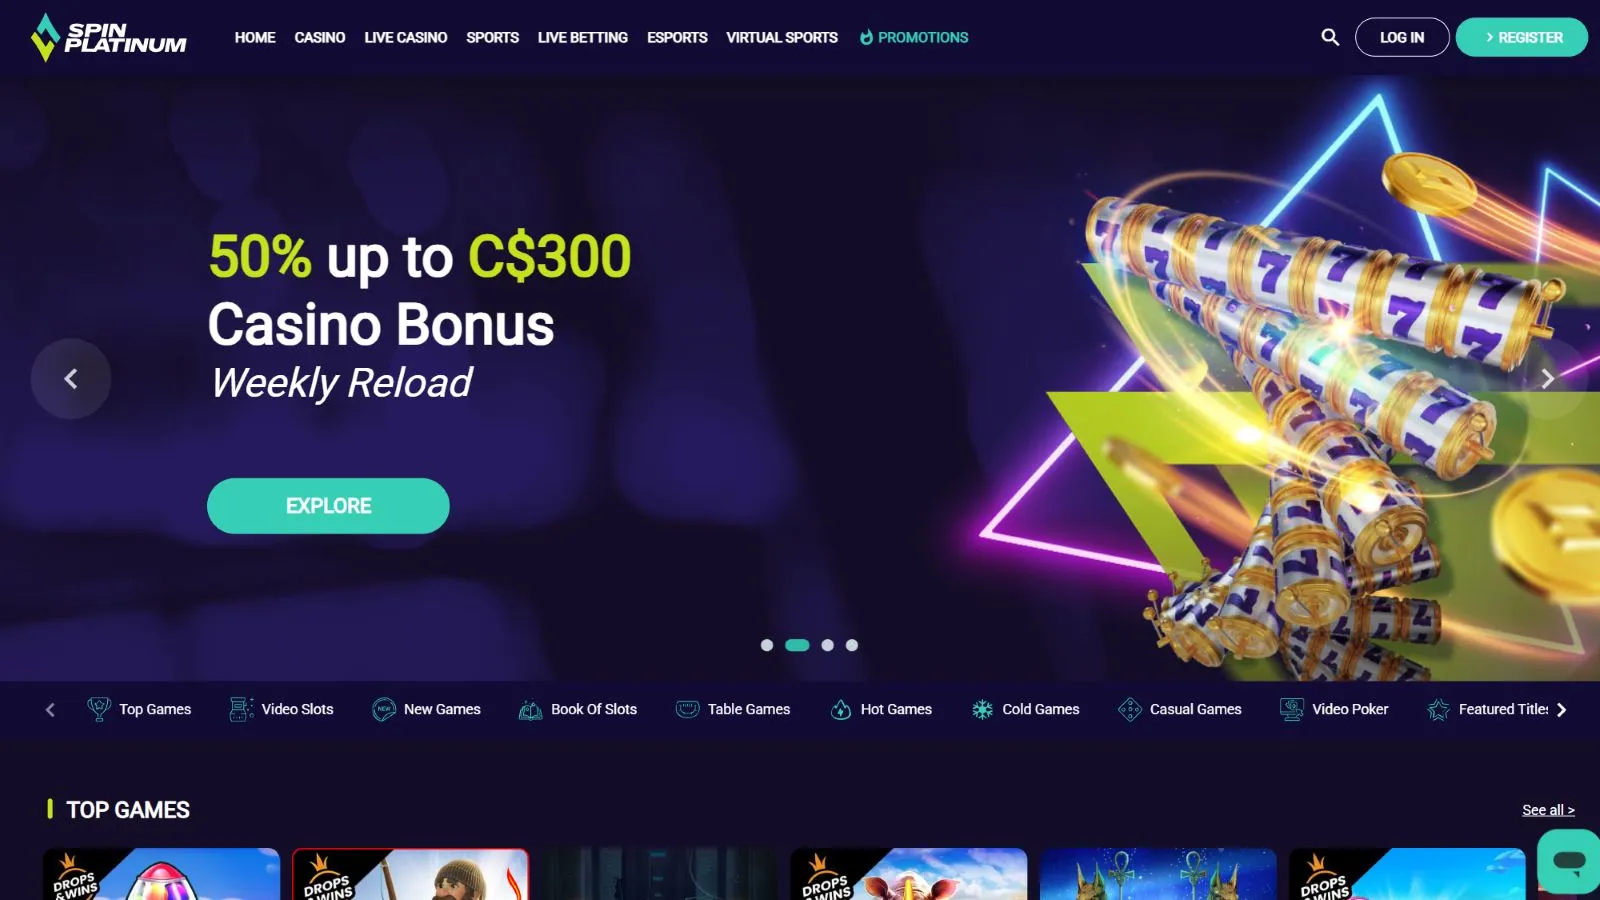1600x900 pixels.
Task: Click the Explore button
Action: (x=328, y=506)
